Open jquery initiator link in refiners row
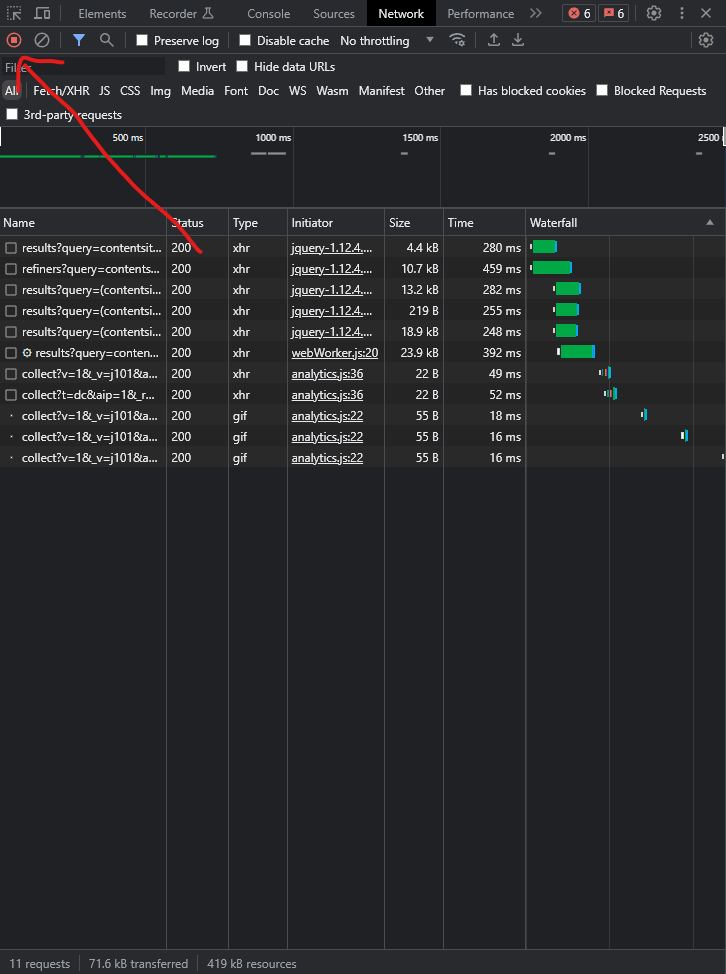This screenshot has height=974, width=726. click(x=332, y=269)
